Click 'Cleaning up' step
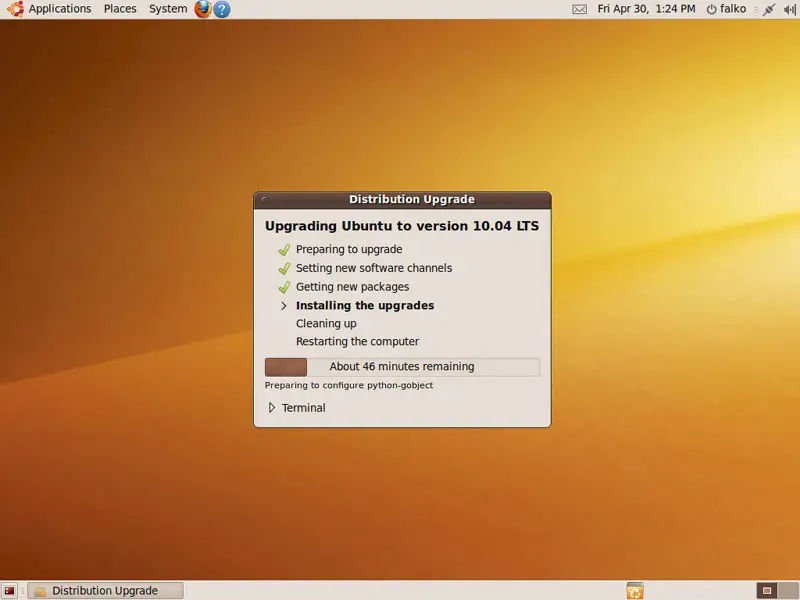 pyautogui.click(x=326, y=323)
